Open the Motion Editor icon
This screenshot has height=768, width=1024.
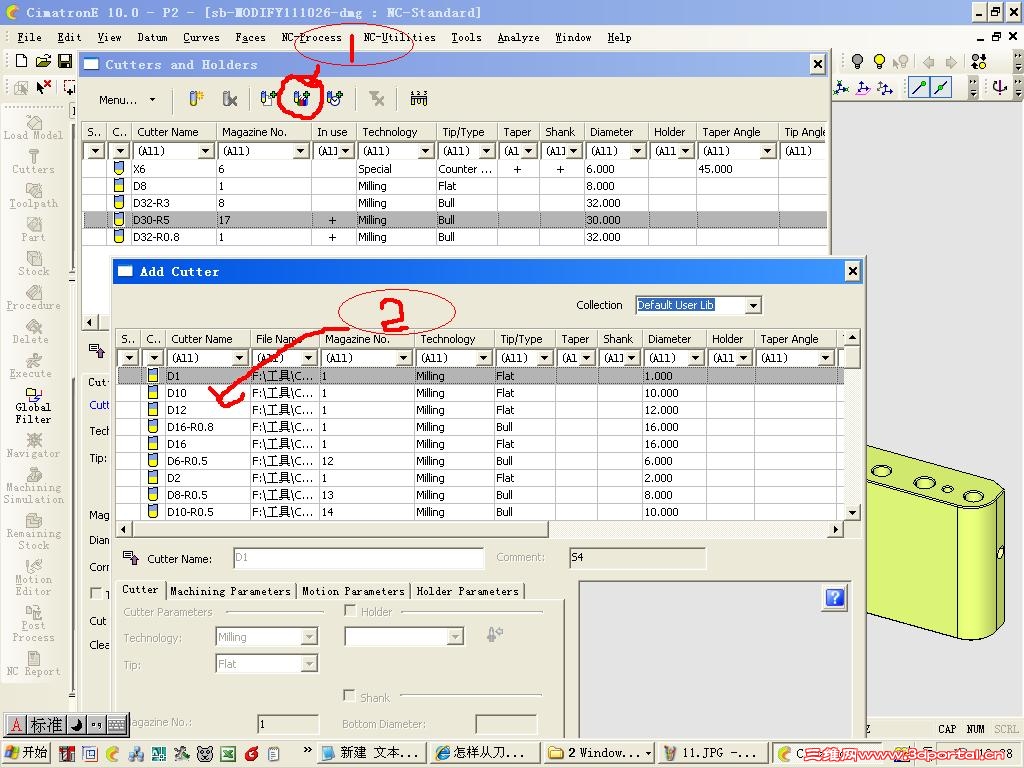[33, 578]
